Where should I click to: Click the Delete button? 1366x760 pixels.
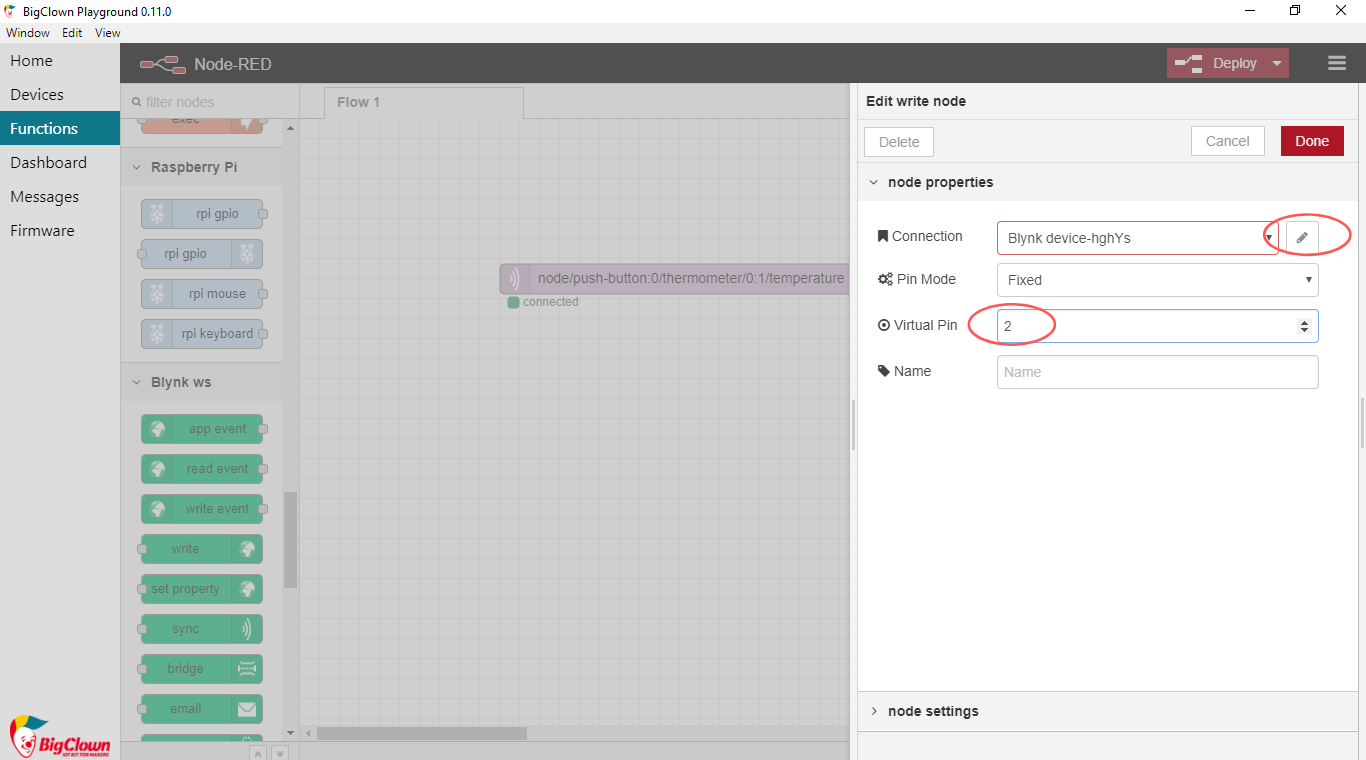pos(899,142)
